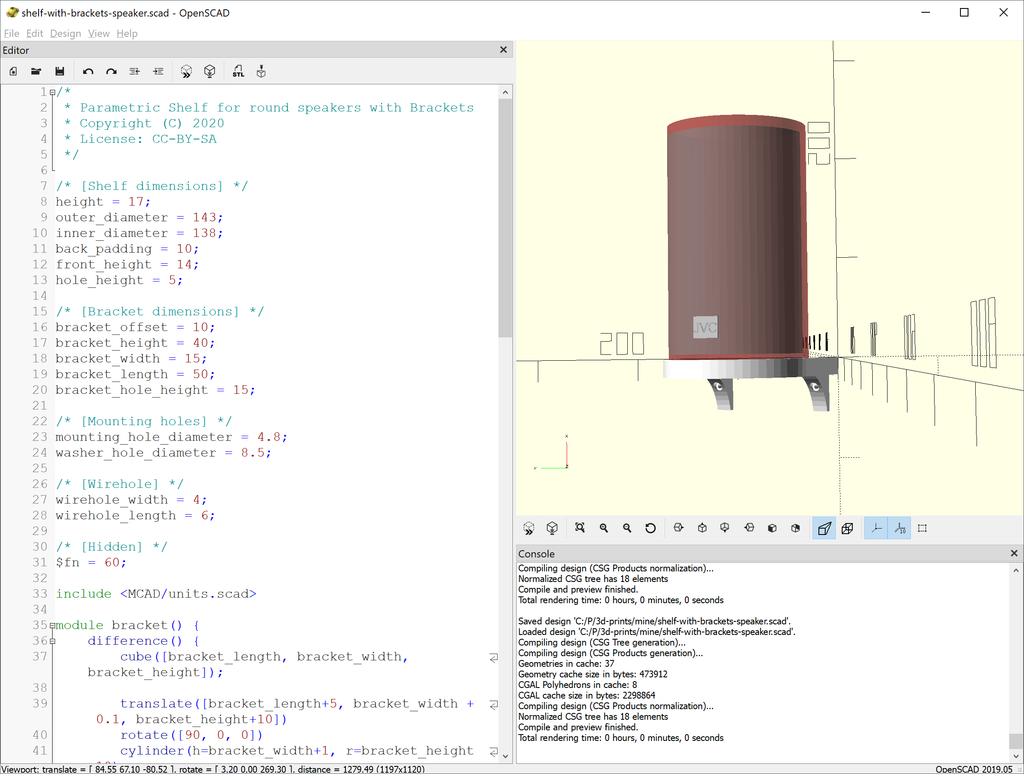Collapse the header comment fold at line 1

(x=52, y=93)
